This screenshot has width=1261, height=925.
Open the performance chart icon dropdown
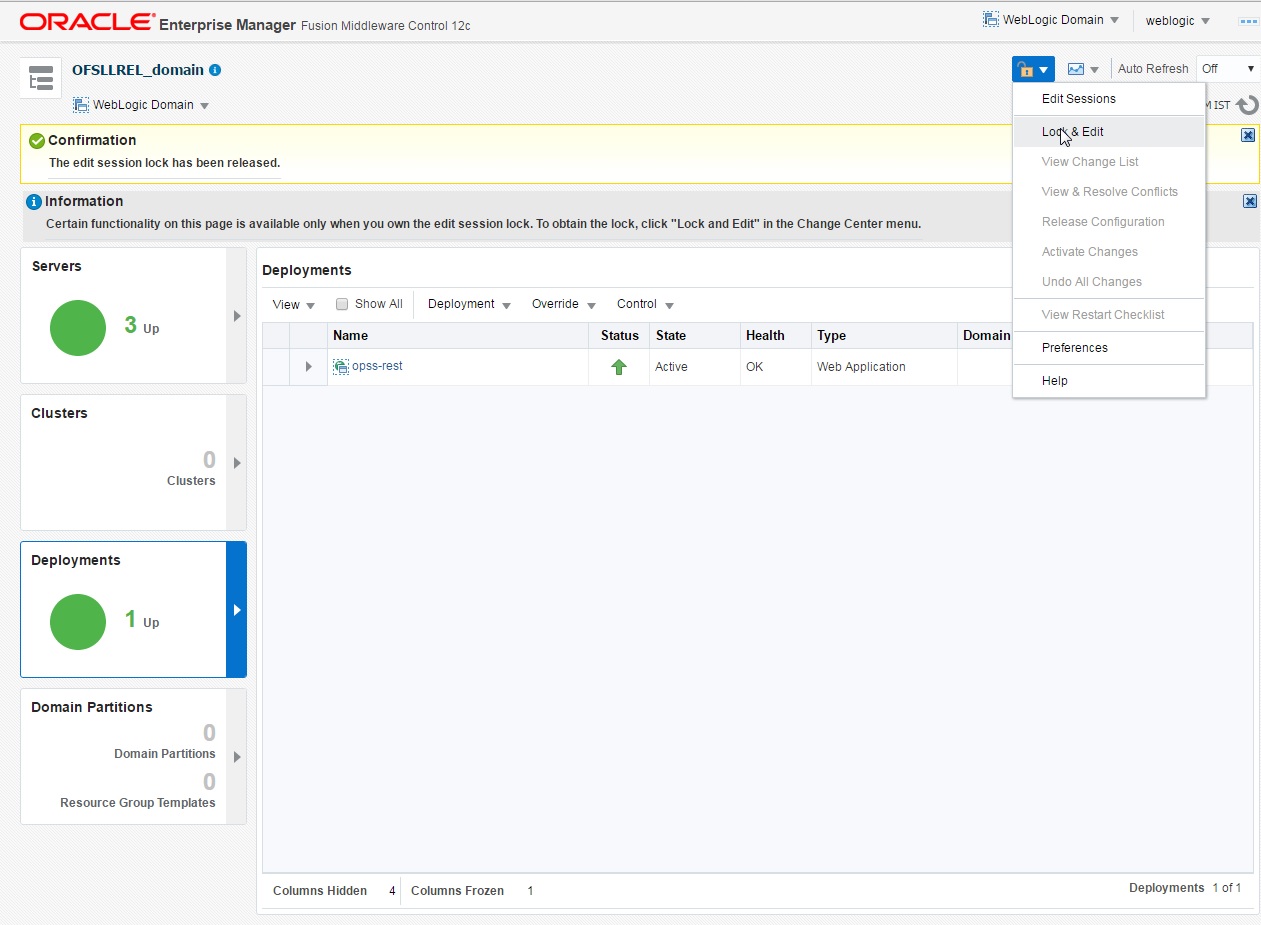[x=1083, y=69]
